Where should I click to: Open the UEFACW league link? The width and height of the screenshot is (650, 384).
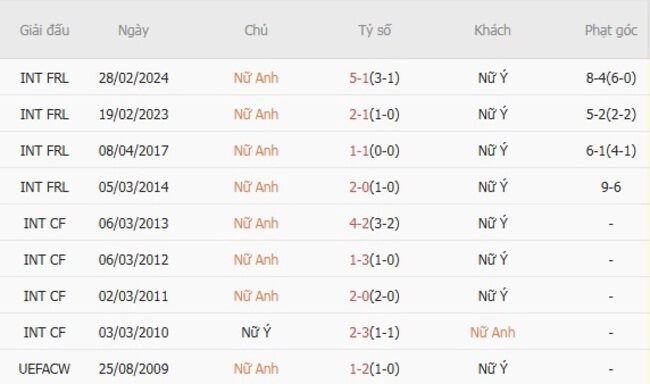coord(44,369)
